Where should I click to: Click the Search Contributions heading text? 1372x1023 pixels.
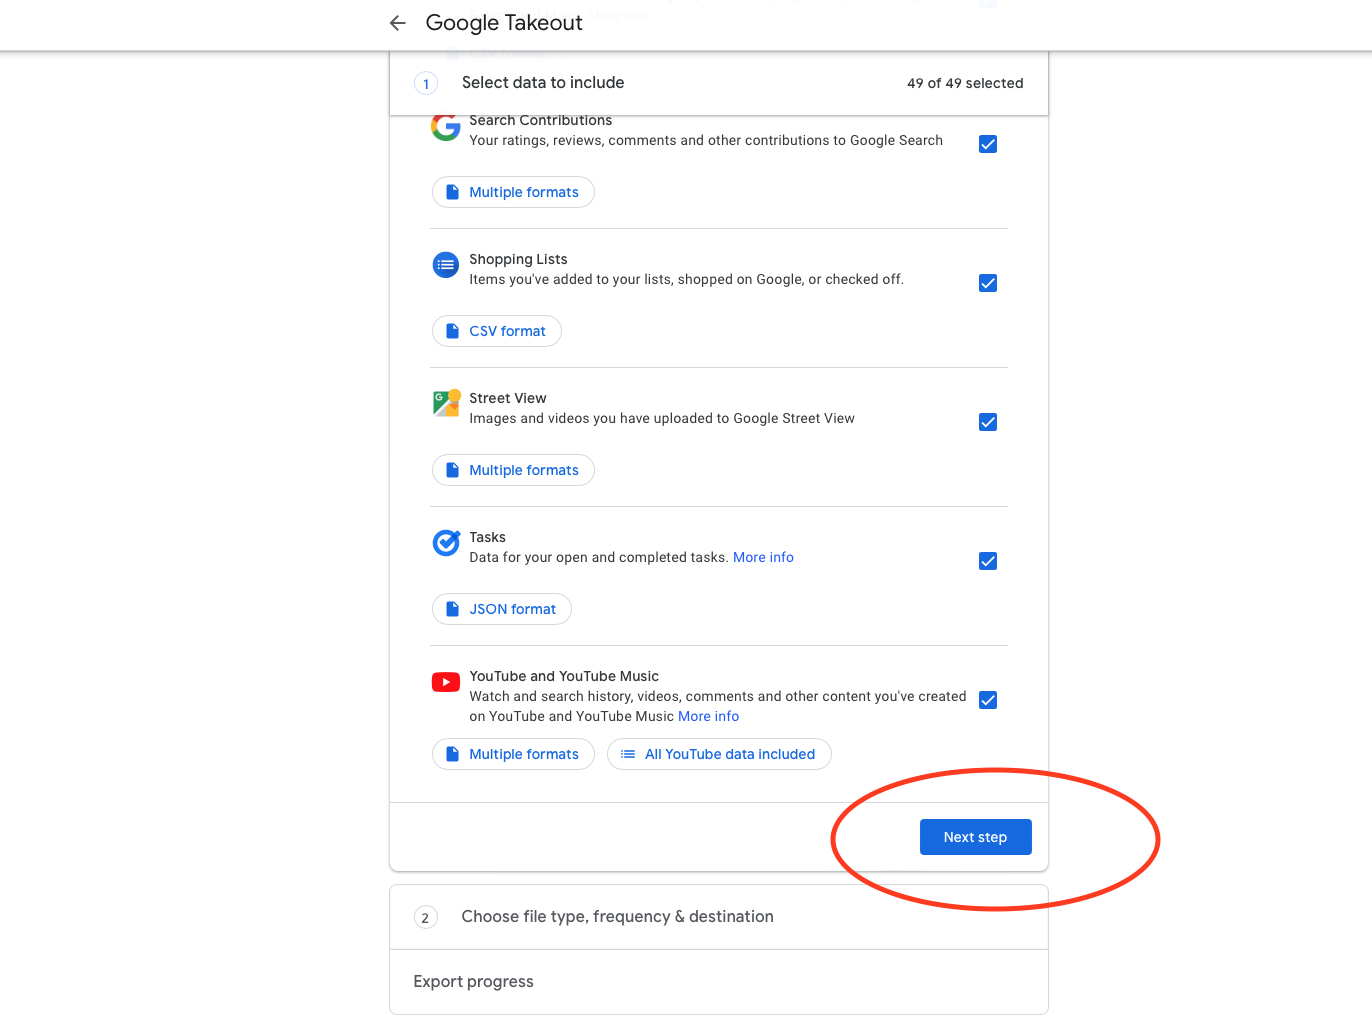click(541, 120)
